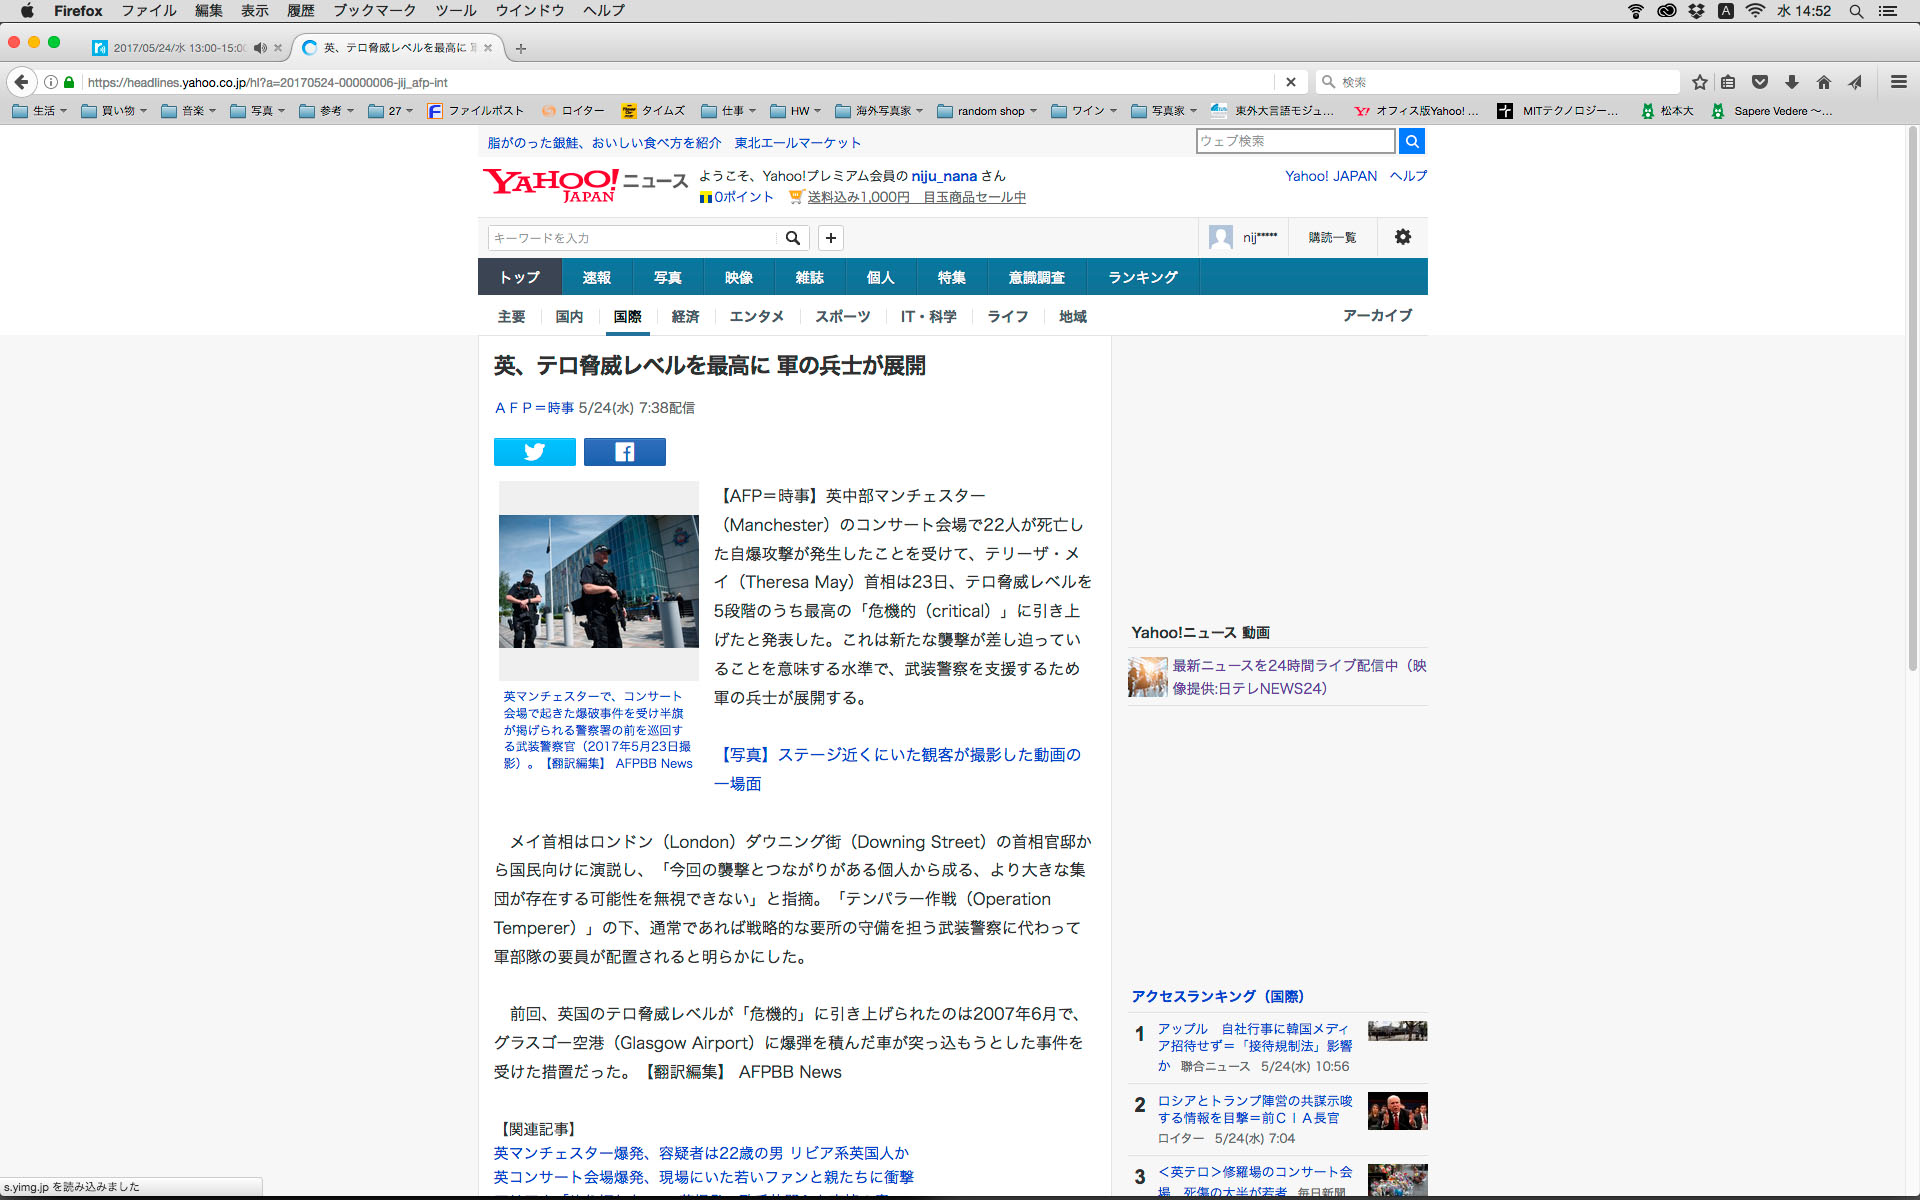Mute the audio tab speaker icon
The width and height of the screenshot is (1920, 1200).
pyautogui.click(x=260, y=47)
